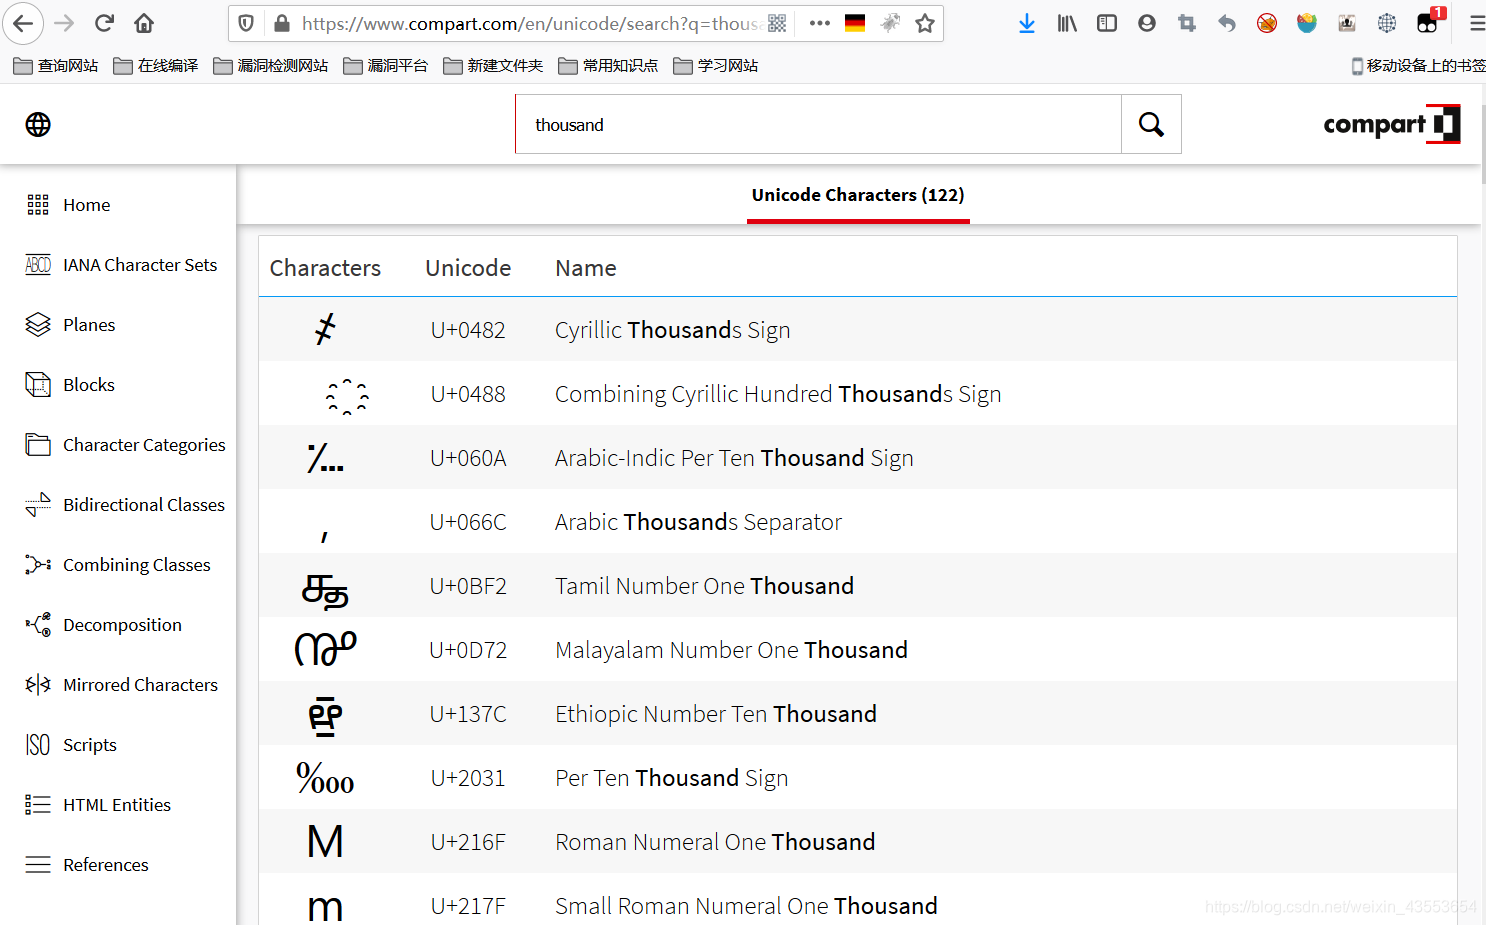
Task: Open the 常用知识点 bookmarks folder
Action: point(608,66)
